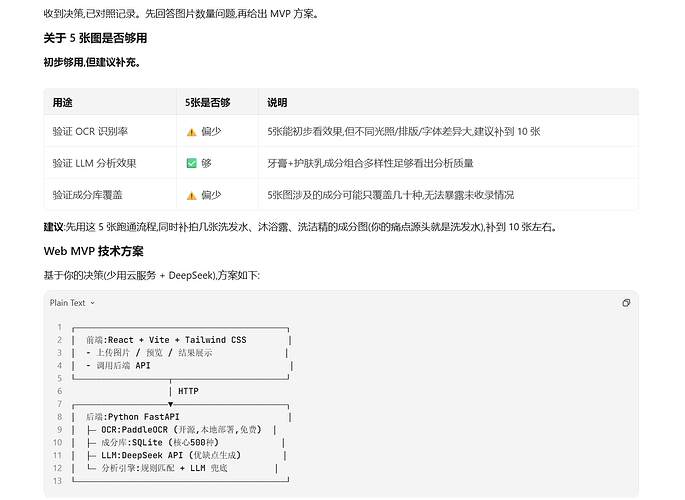Open the Plain Text language dropdown
This screenshot has width=685, height=500.
[72, 303]
